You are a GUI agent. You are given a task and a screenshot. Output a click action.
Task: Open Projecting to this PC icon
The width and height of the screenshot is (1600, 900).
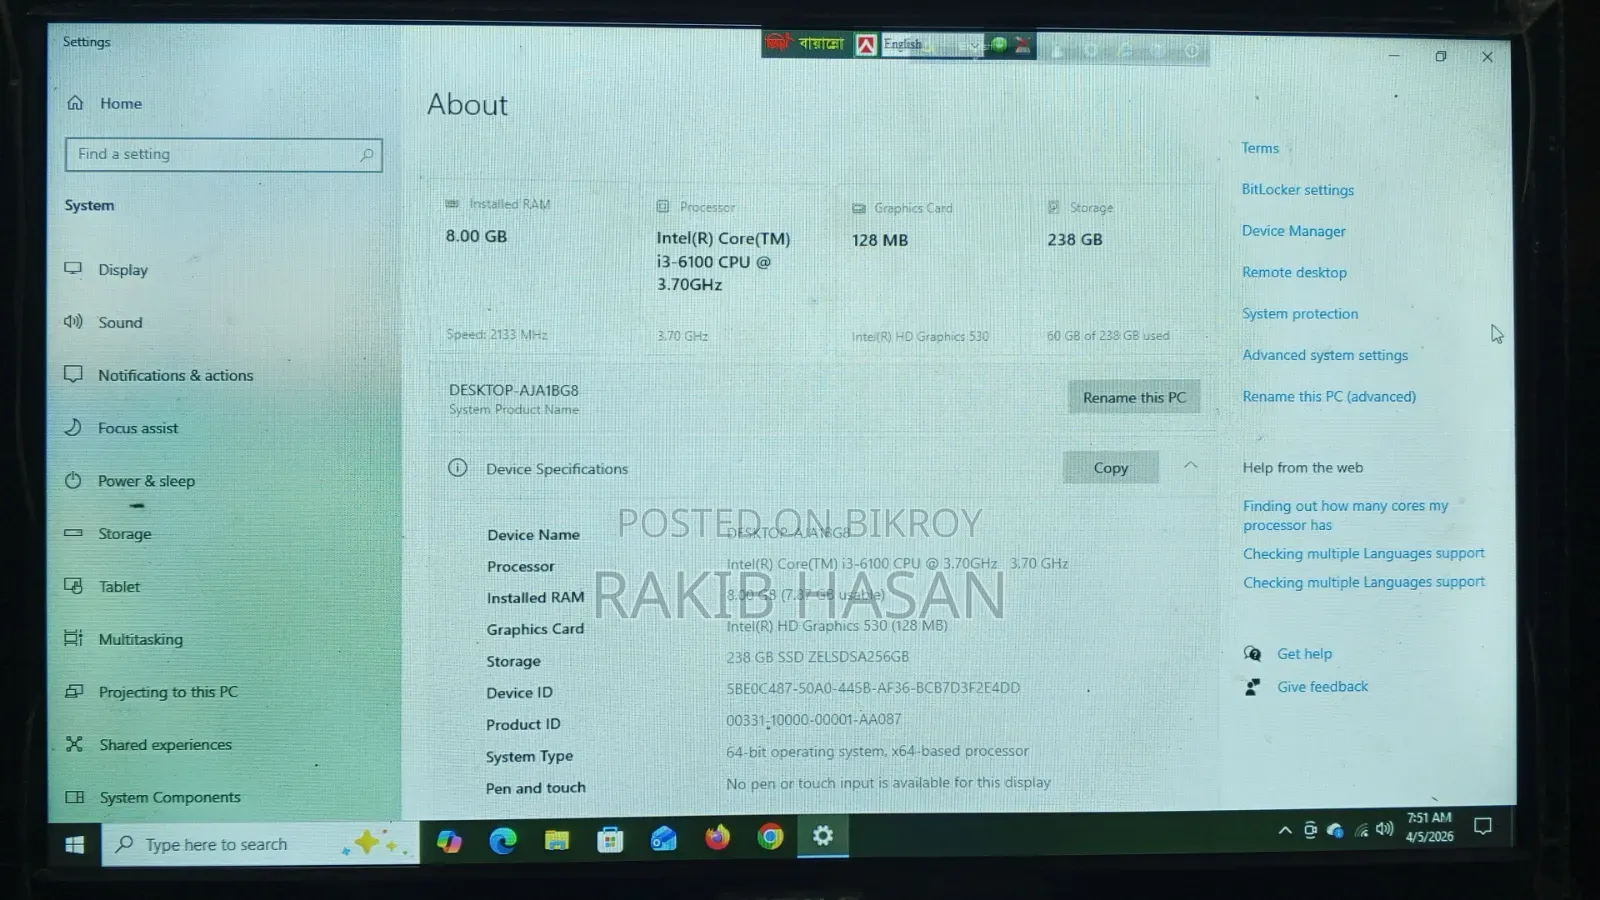[74, 691]
